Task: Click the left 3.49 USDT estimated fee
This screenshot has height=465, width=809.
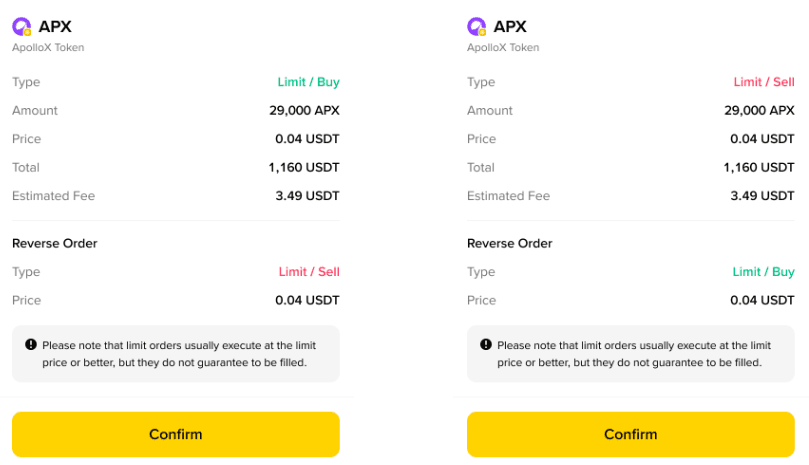Action: click(308, 196)
